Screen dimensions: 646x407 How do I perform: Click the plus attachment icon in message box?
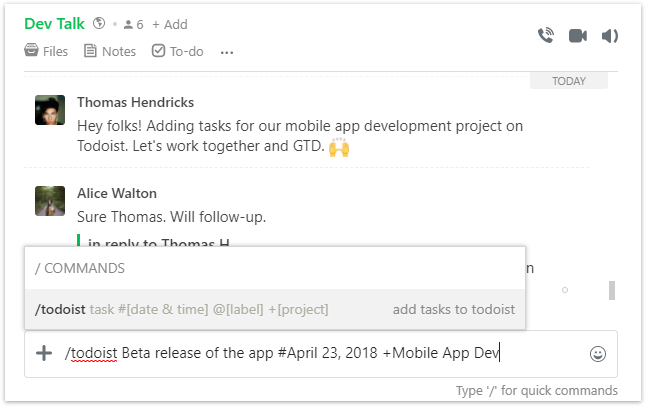[44, 353]
